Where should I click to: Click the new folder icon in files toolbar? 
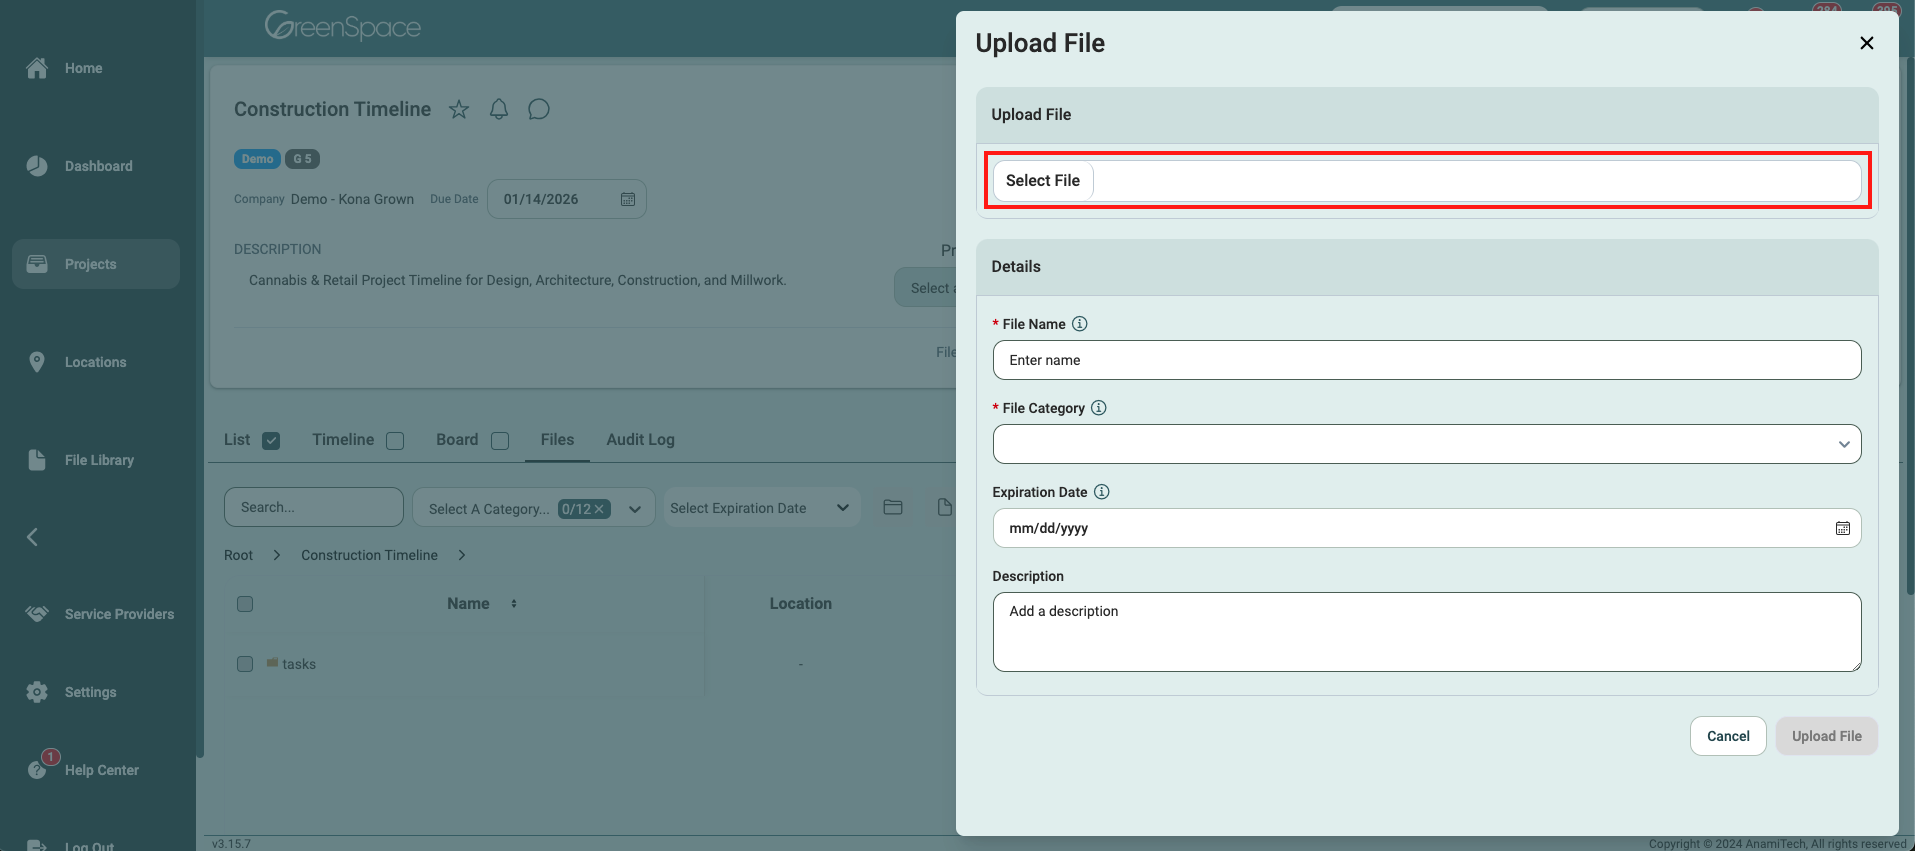coord(893,508)
